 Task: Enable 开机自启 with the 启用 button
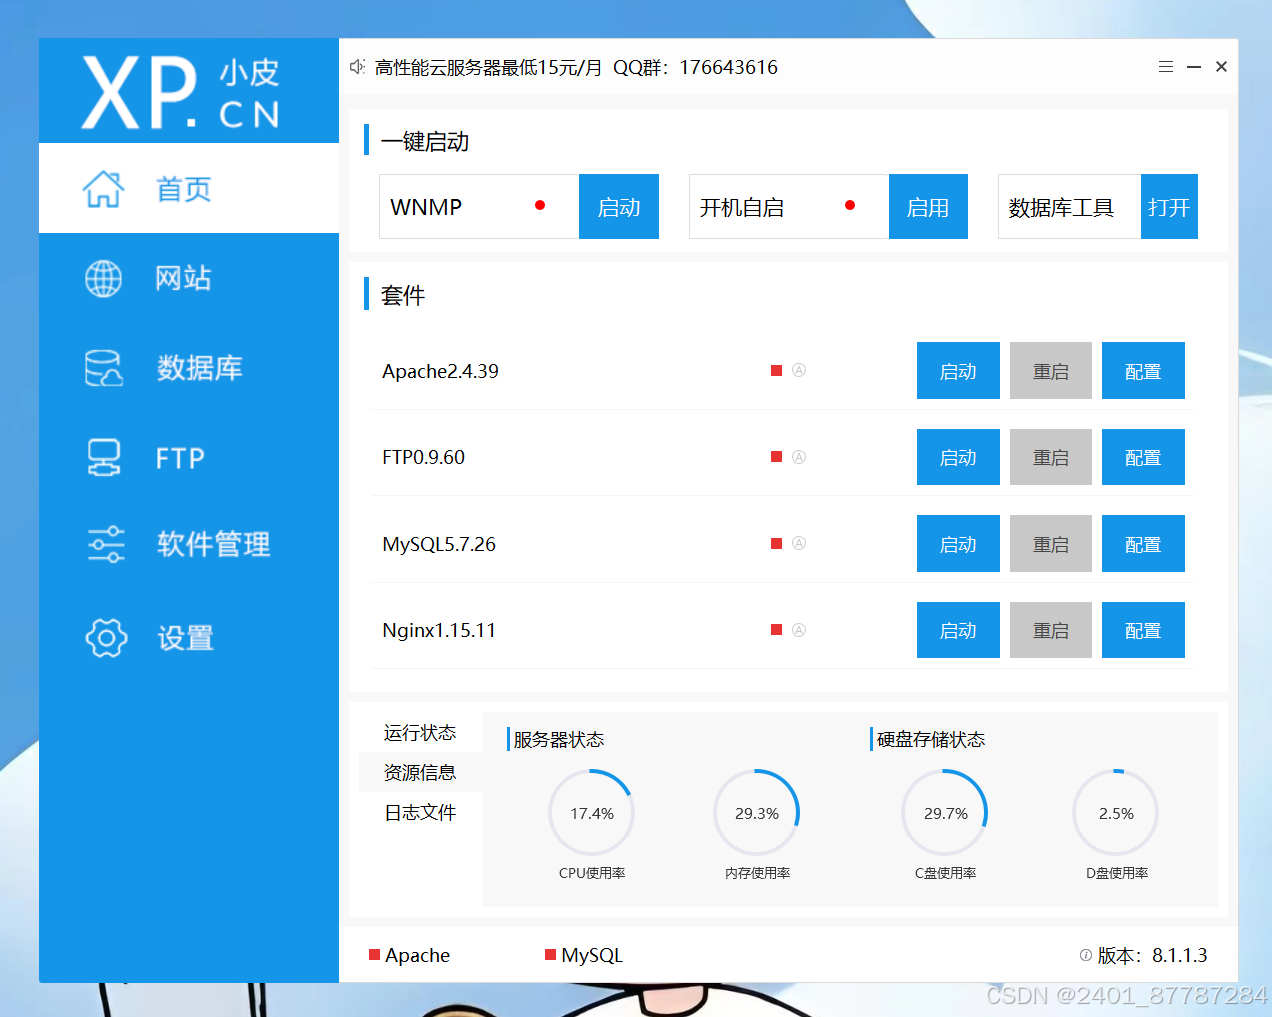click(x=928, y=207)
